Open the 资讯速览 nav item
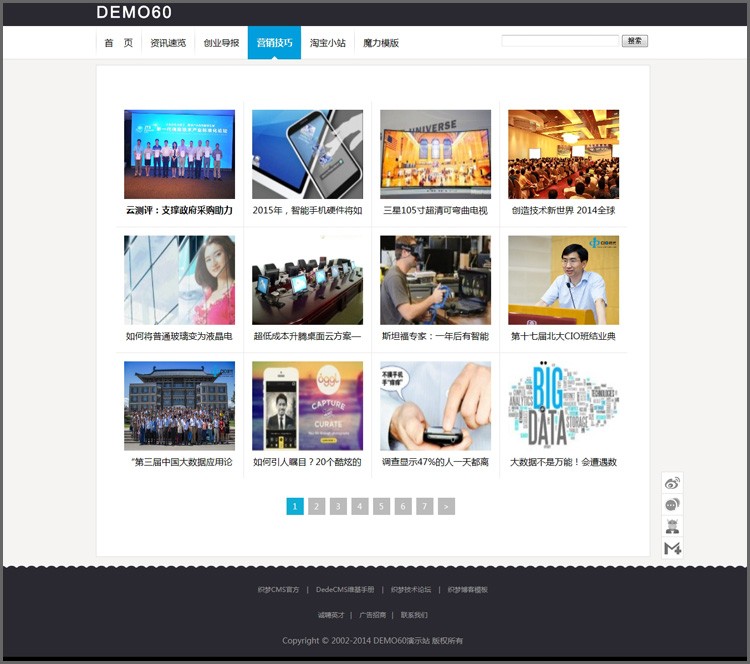Image resolution: width=750 pixels, height=664 pixels. [x=168, y=43]
